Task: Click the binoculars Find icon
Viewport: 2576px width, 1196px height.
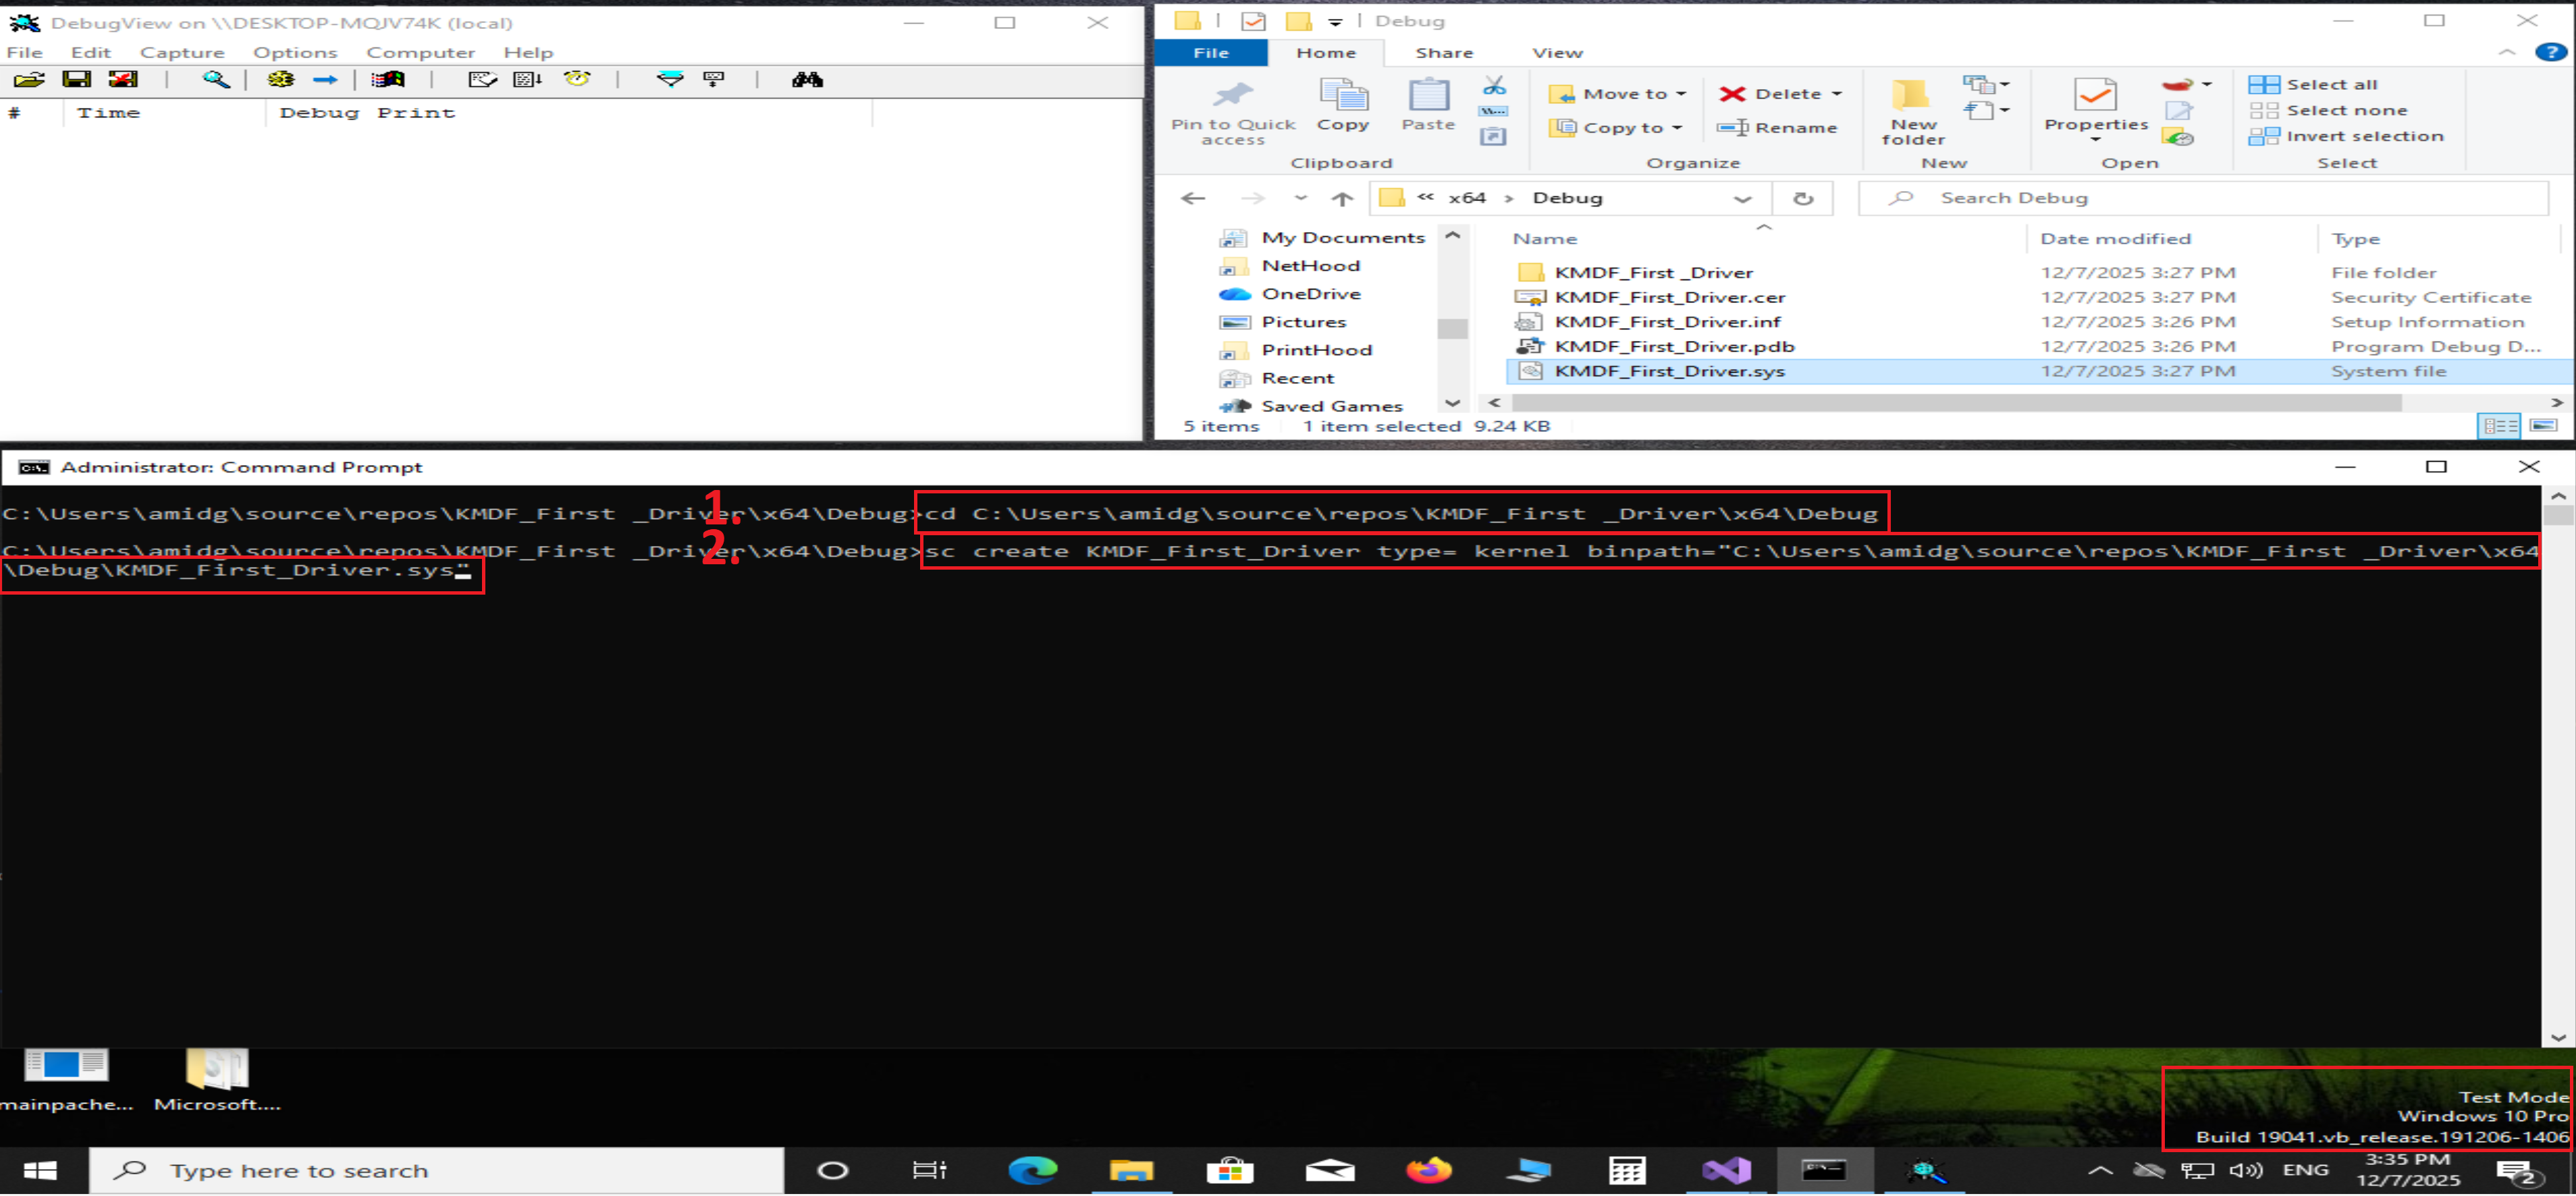Action: (x=807, y=80)
